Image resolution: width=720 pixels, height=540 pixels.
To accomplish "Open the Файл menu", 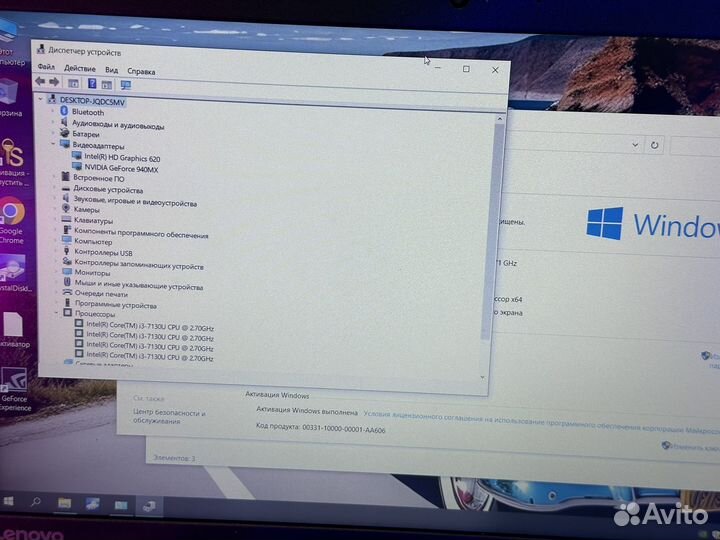I will [46, 67].
